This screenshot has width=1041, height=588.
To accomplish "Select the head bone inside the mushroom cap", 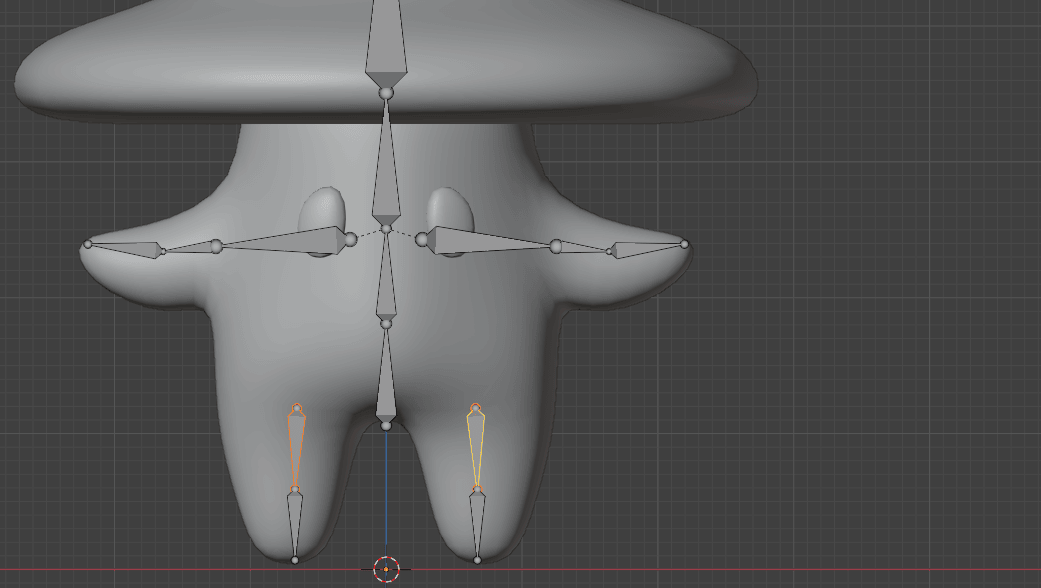I will click(386, 45).
